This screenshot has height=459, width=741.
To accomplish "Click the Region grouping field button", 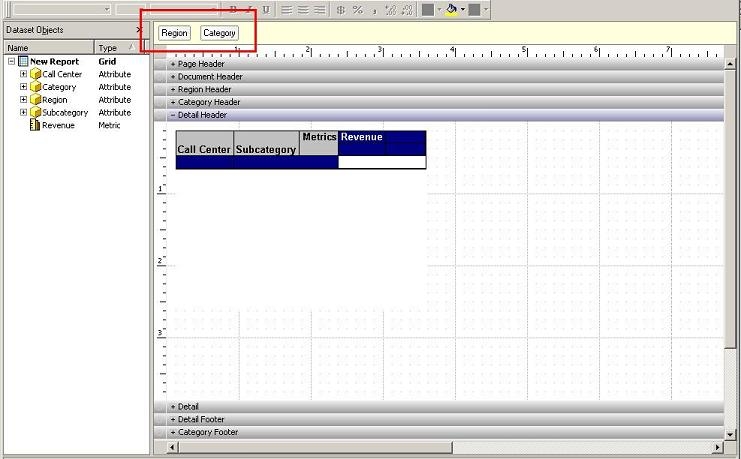I will [174, 33].
